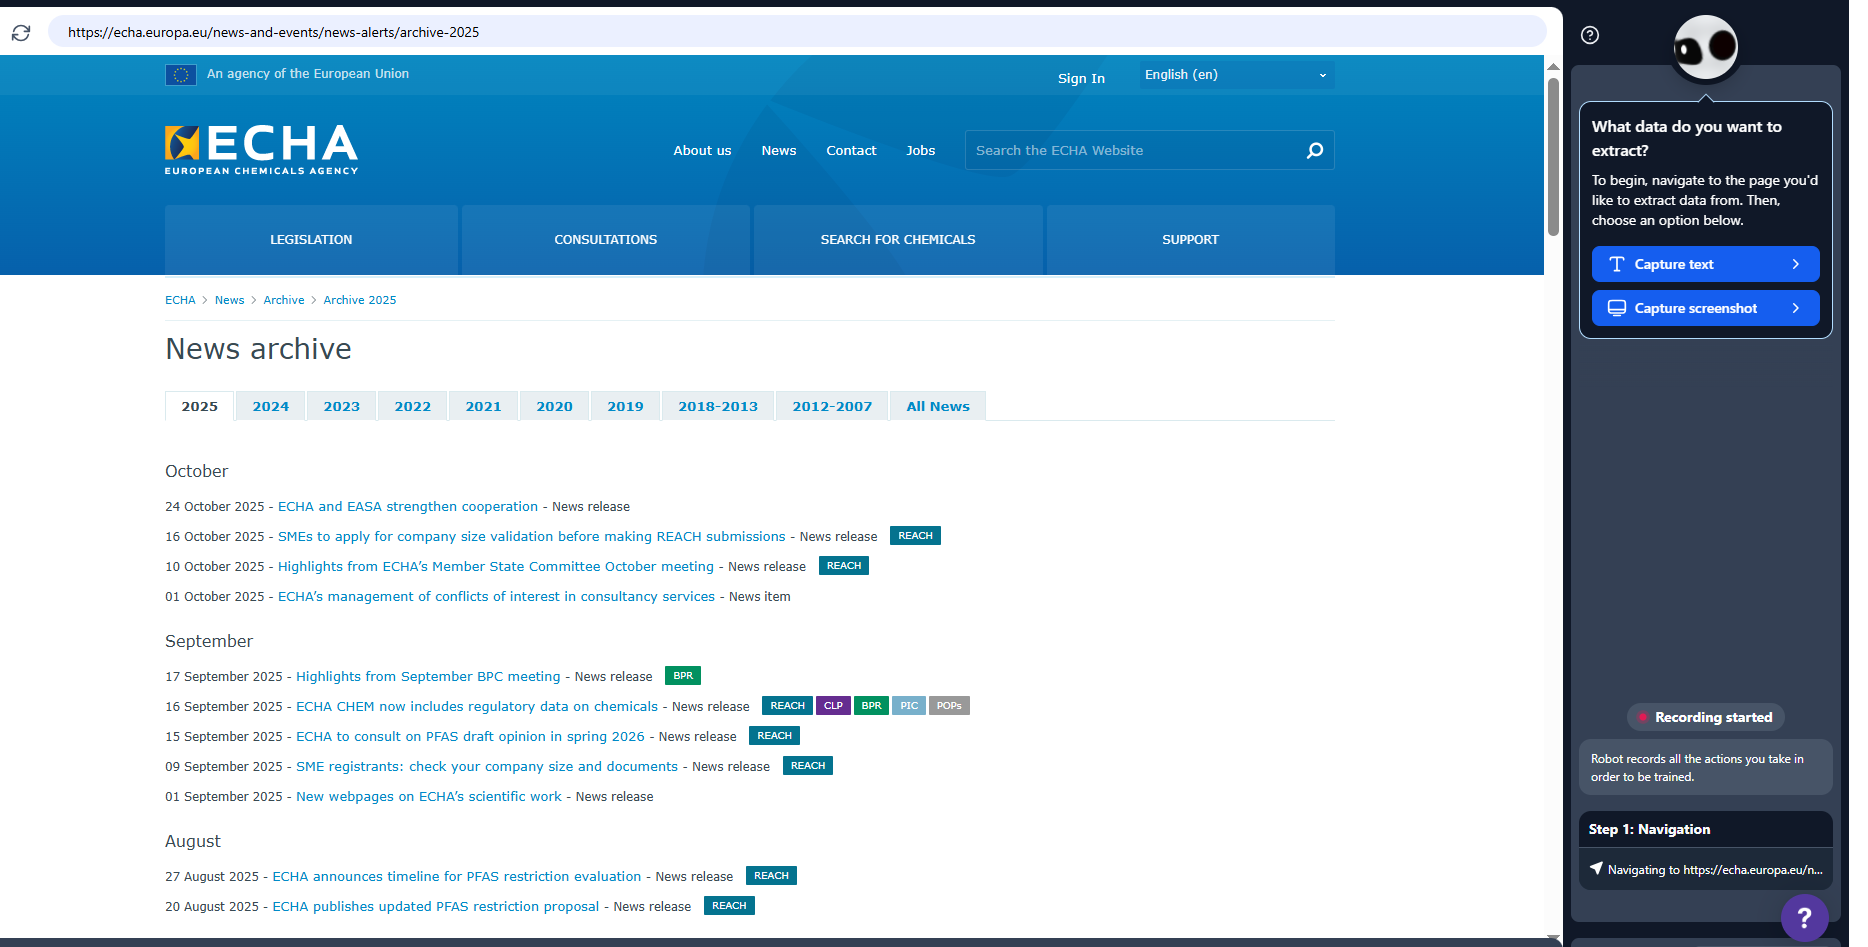Select the All News tab

(937, 406)
